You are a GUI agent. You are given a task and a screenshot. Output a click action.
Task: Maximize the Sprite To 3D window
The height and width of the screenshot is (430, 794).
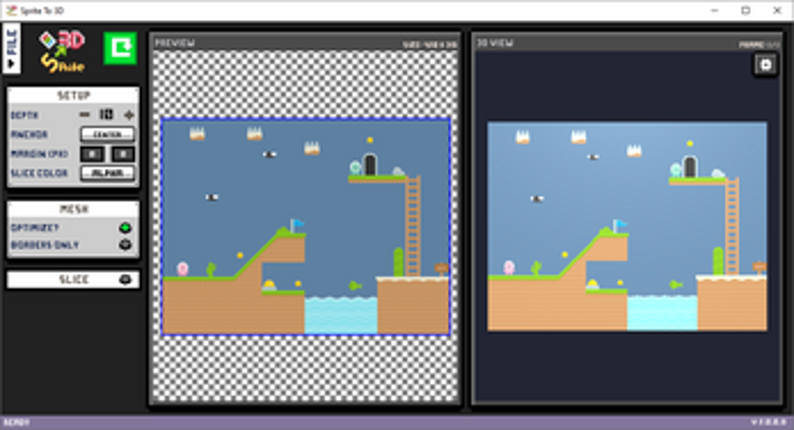745,10
